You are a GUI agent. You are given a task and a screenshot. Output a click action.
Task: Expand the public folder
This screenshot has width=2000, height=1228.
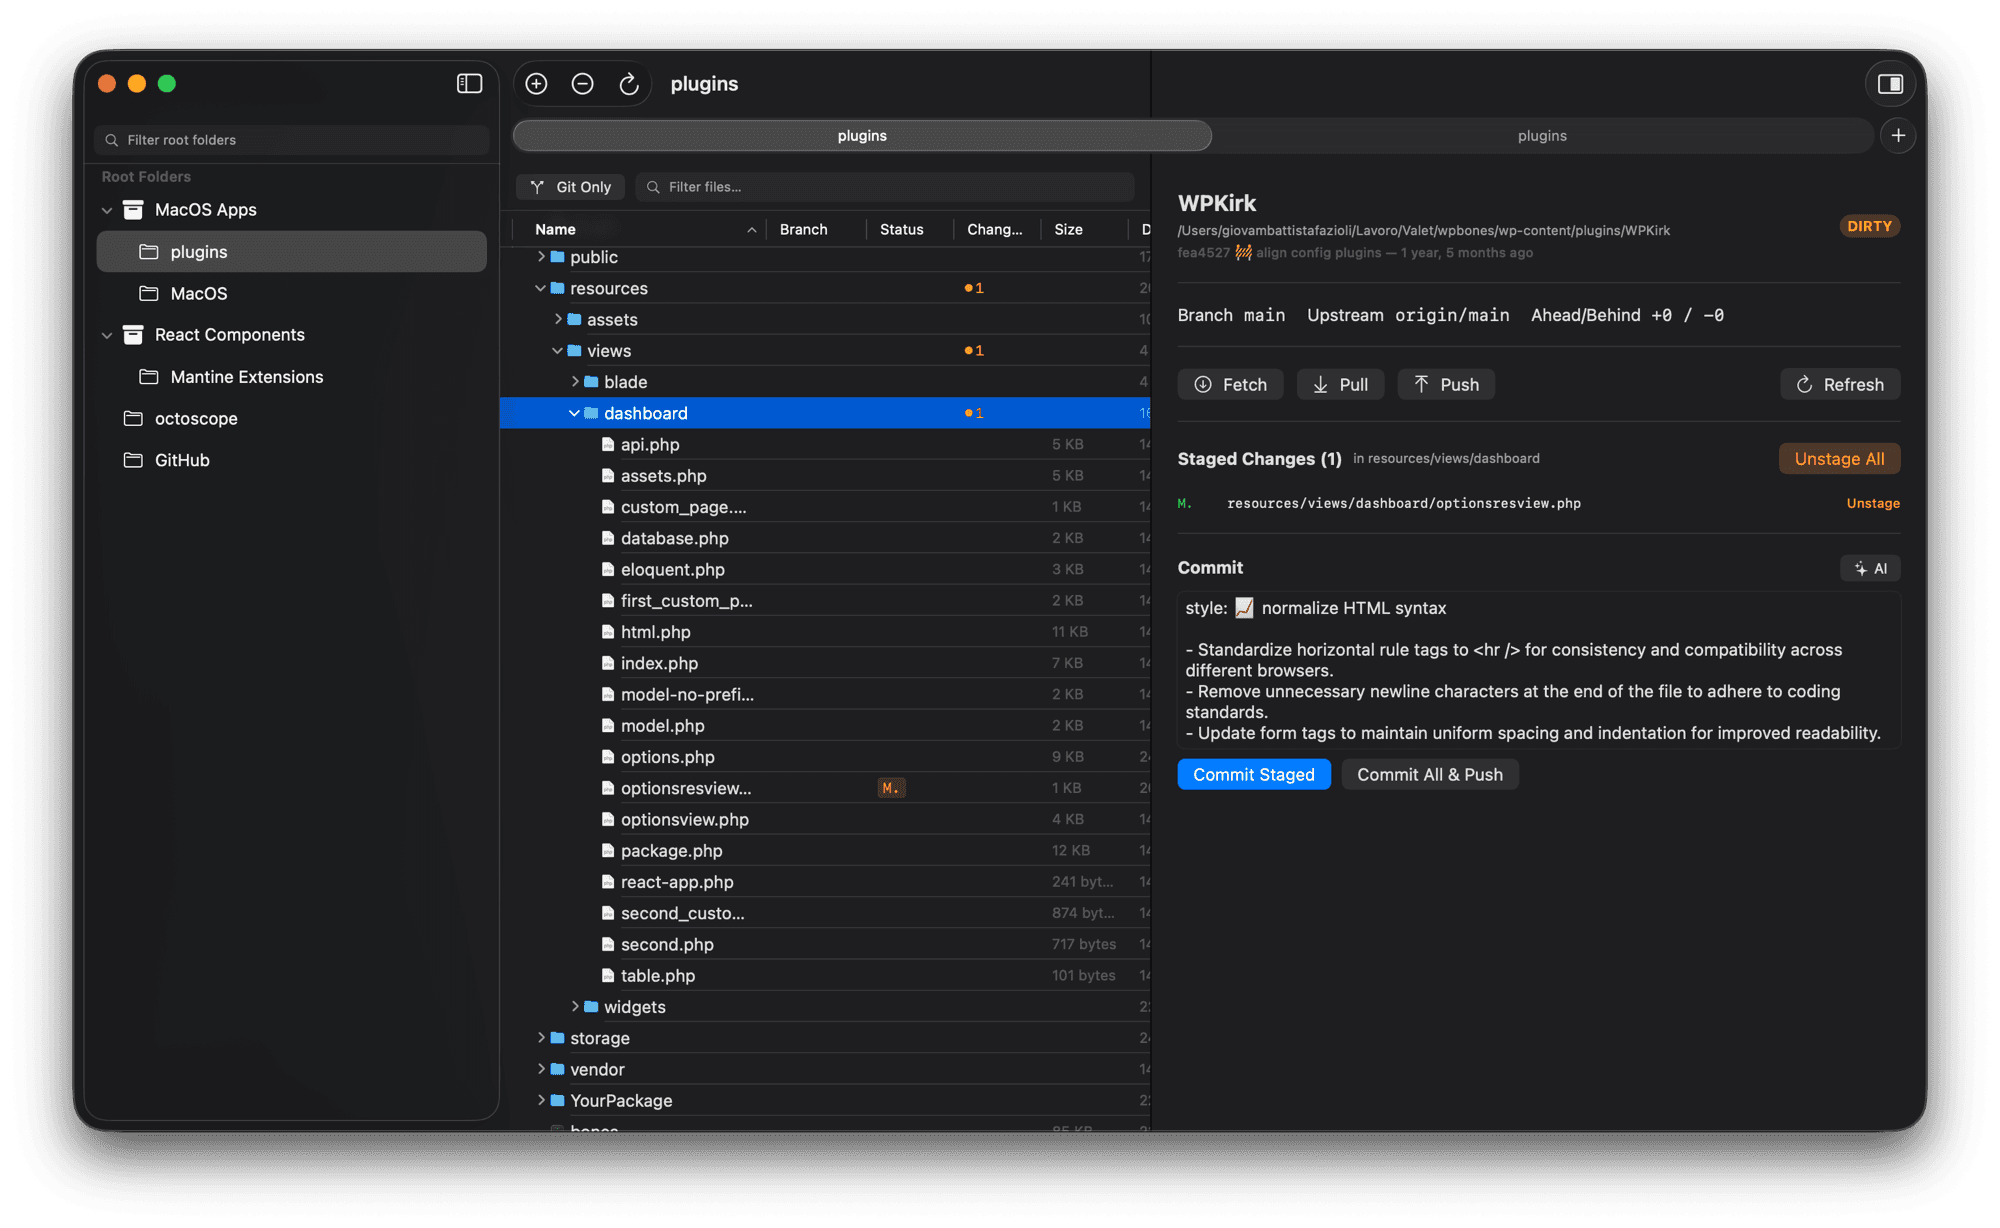click(x=541, y=257)
